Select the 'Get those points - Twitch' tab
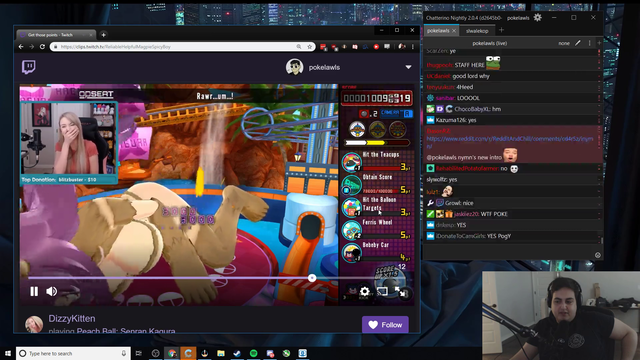Viewport: 640px width, 360px height. tap(51, 35)
